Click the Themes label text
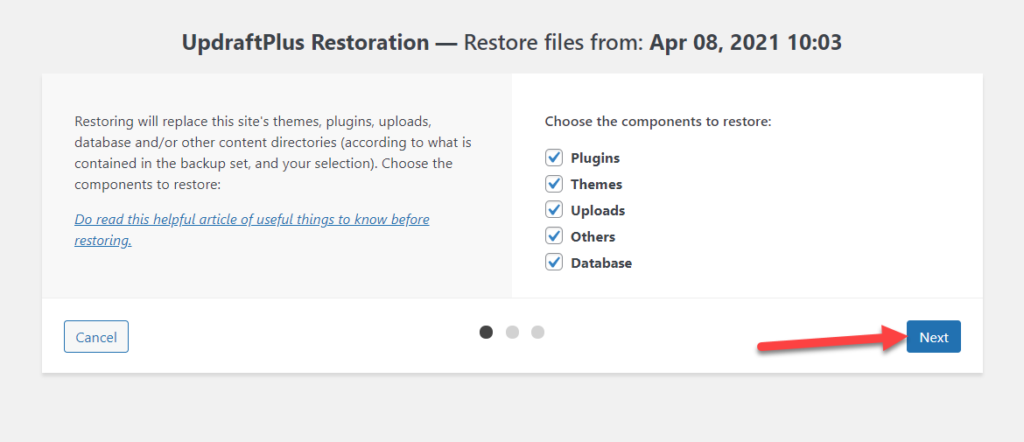1024x442 pixels. tap(596, 184)
